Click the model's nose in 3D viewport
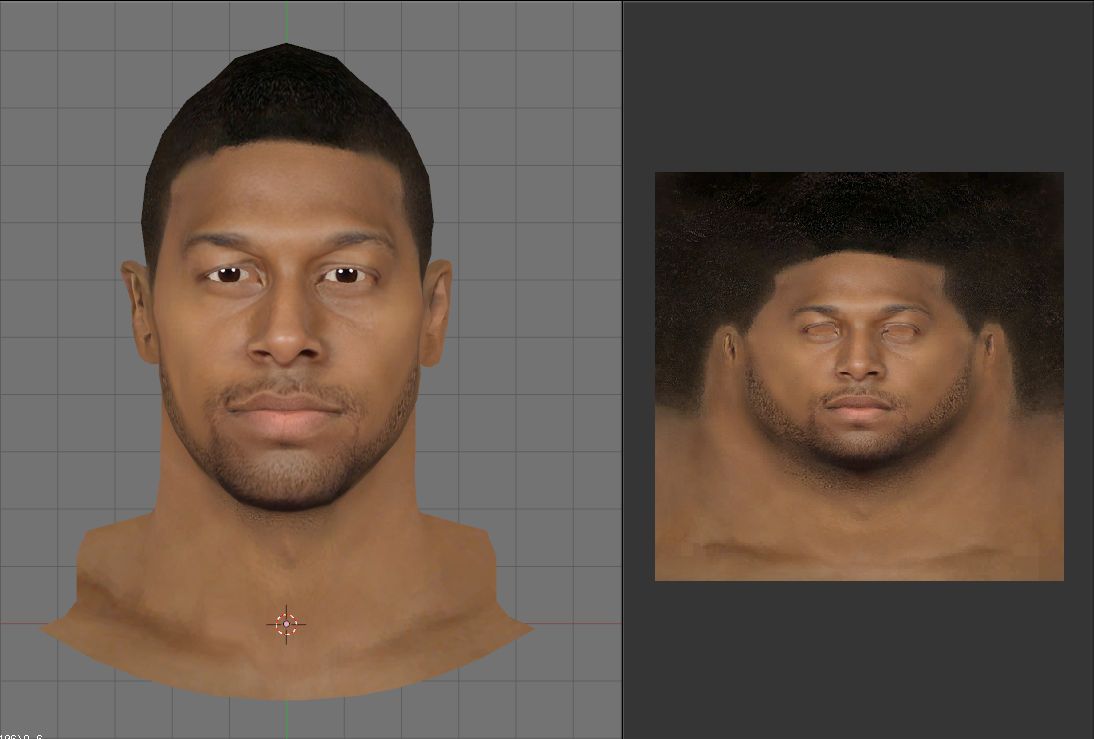Screen dimensions: 1094x739 click(287, 337)
